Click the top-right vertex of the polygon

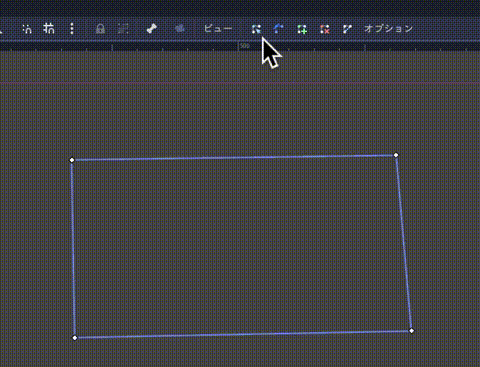(x=396, y=155)
